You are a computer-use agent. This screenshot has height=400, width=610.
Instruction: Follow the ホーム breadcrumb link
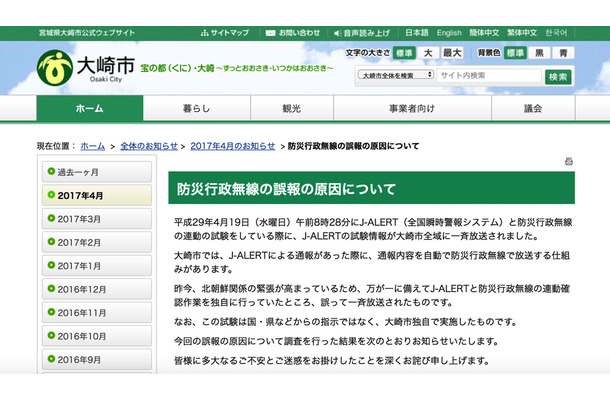click(x=93, y=146)
